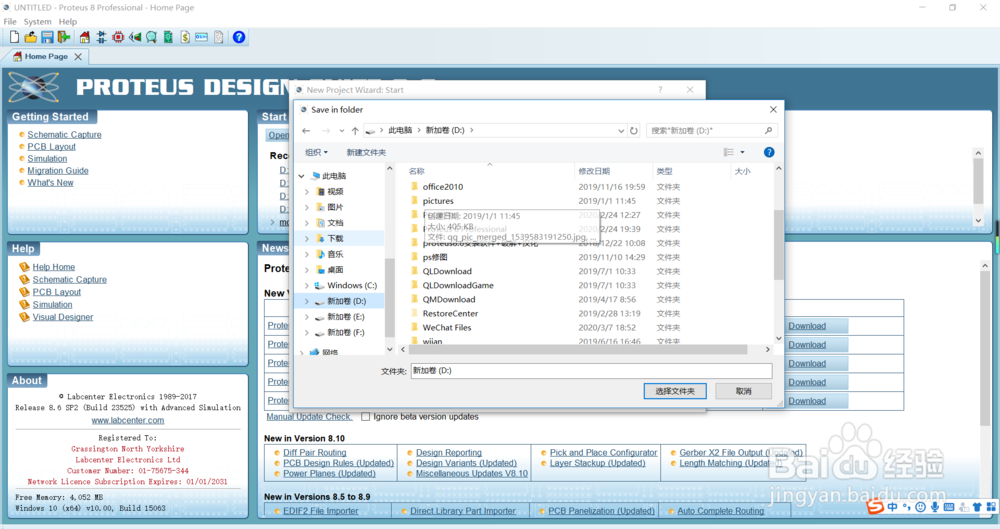Refresh the folder listing
This screenshot has height=529, width=1000.
634,131
